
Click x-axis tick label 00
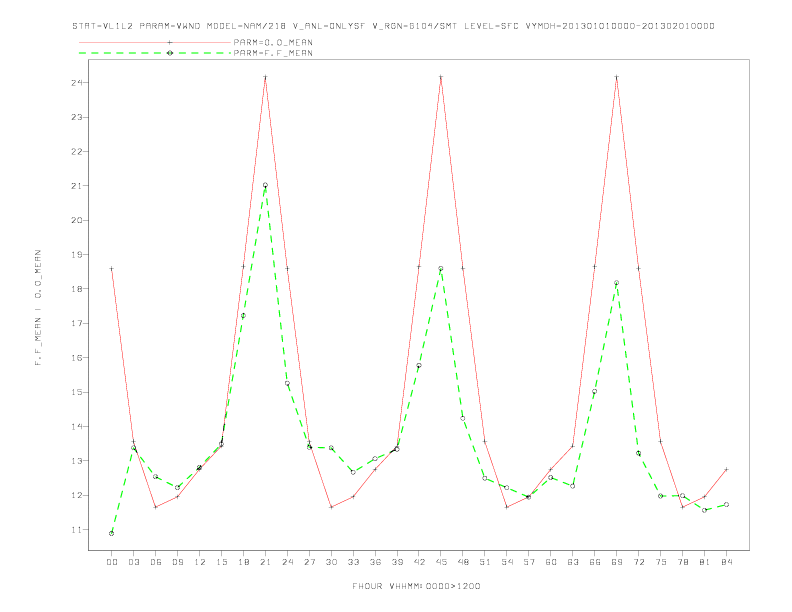click(112, 562)
